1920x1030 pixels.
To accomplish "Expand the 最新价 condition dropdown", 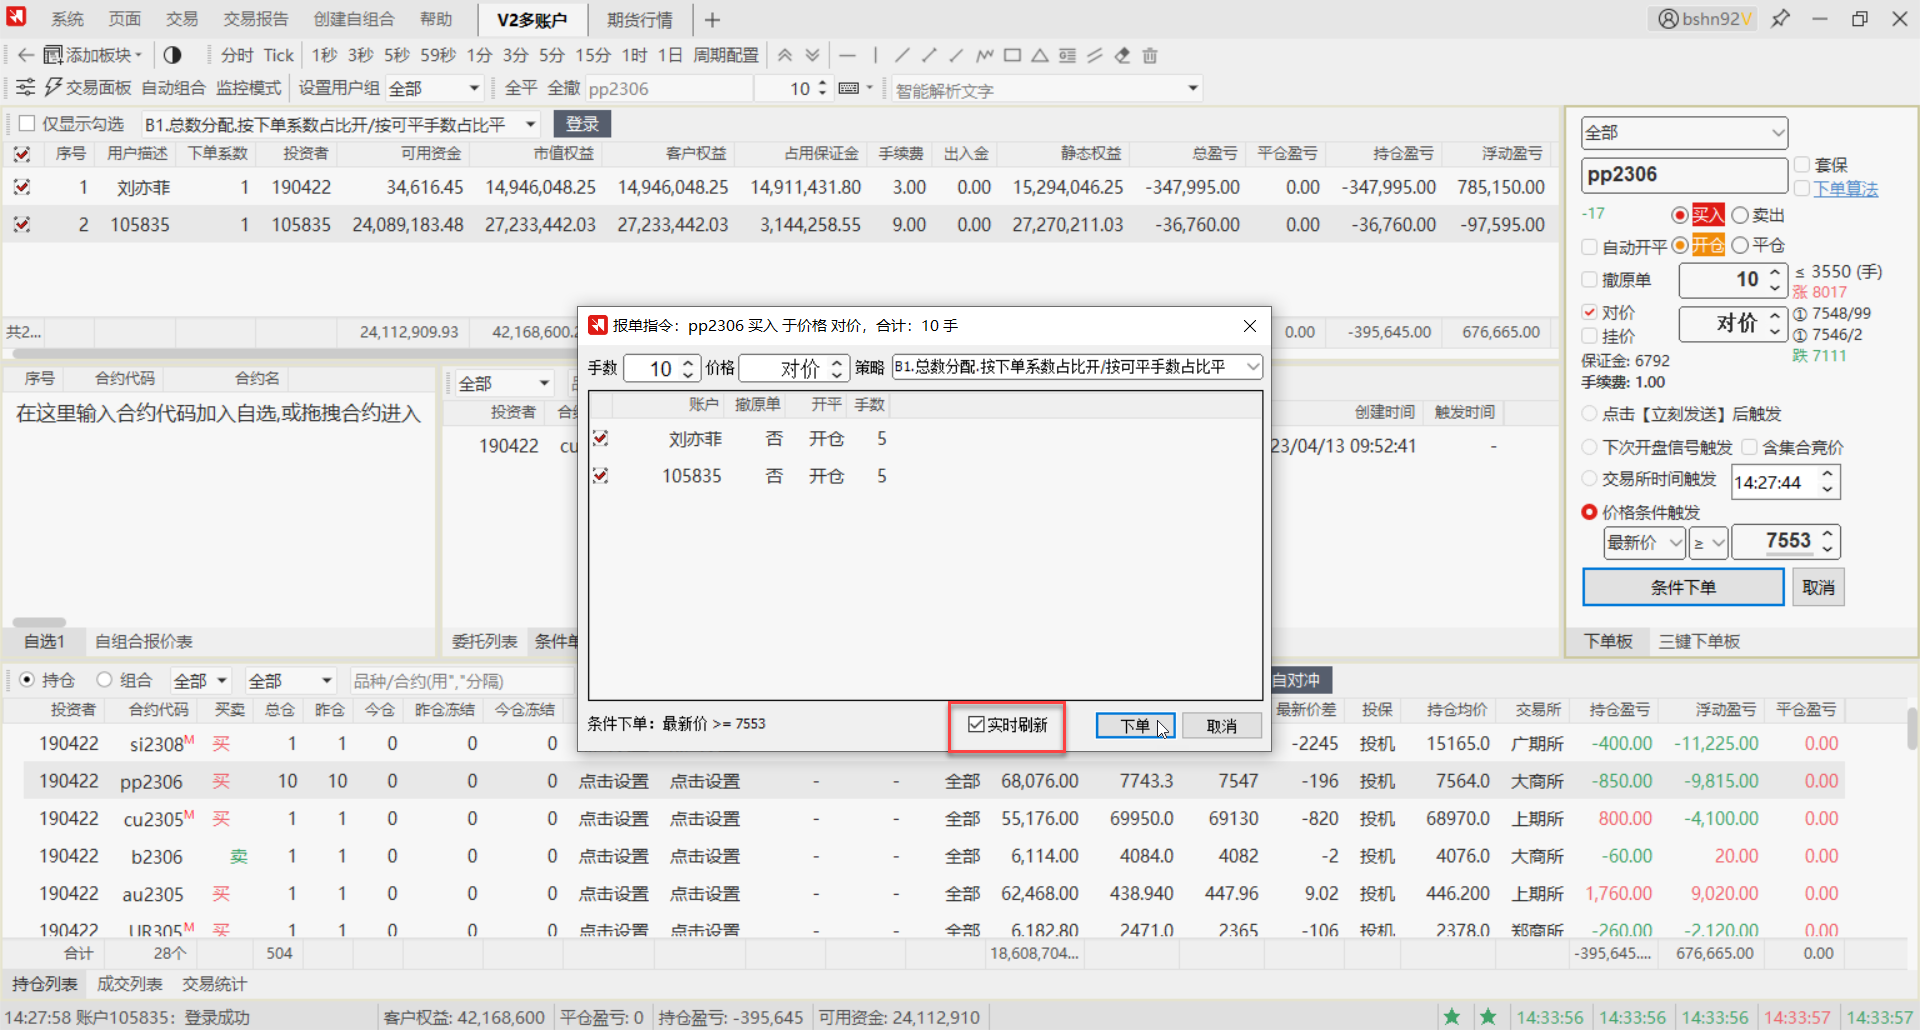I will pos(1644,543).
